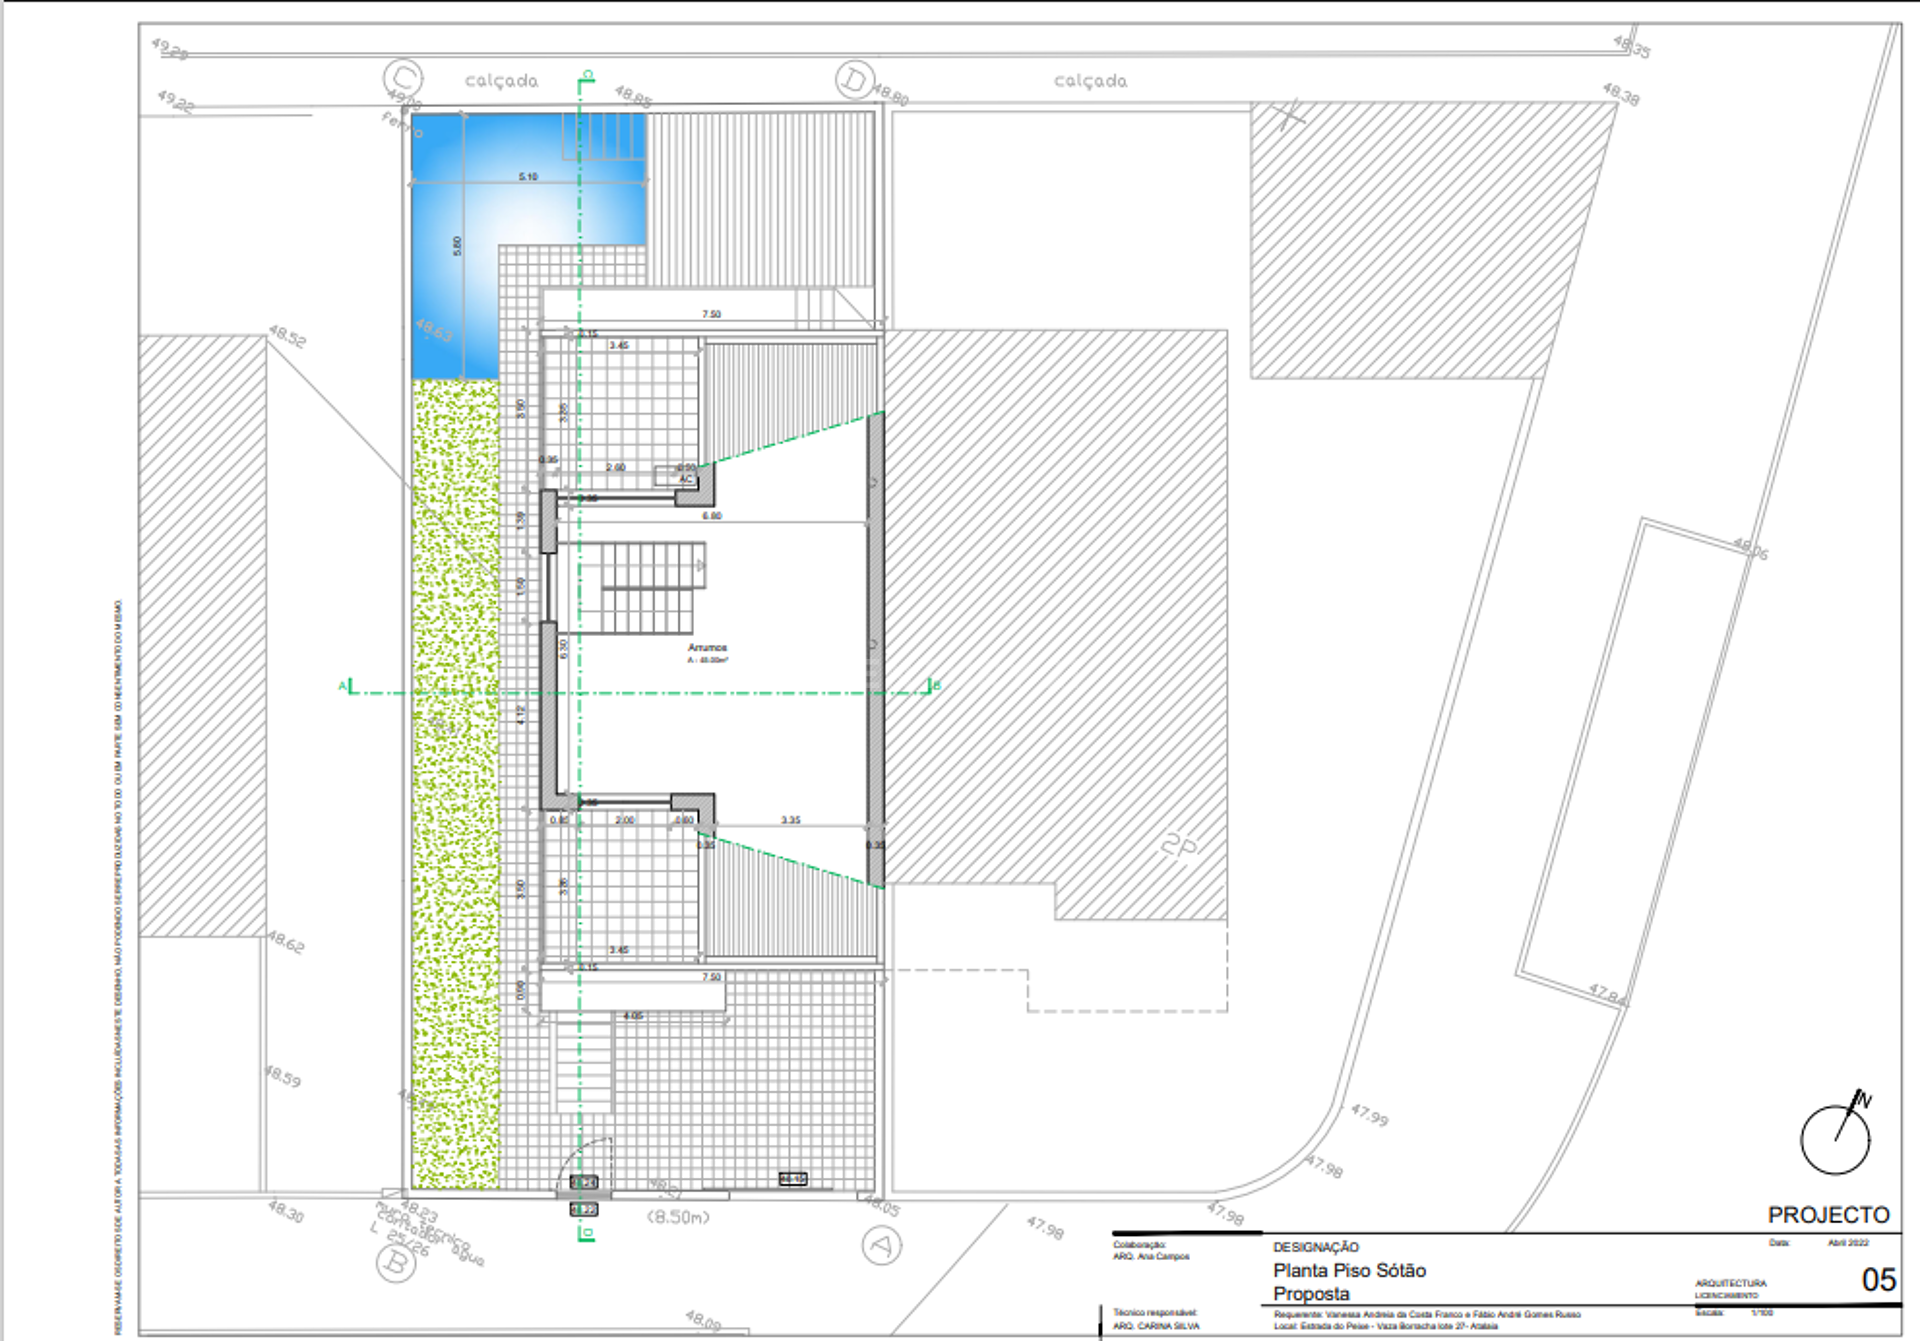Viewport: 1920px width, 1341px height.
Task: Click the pool width dimension '5.10'
Action: pos(528,177)
